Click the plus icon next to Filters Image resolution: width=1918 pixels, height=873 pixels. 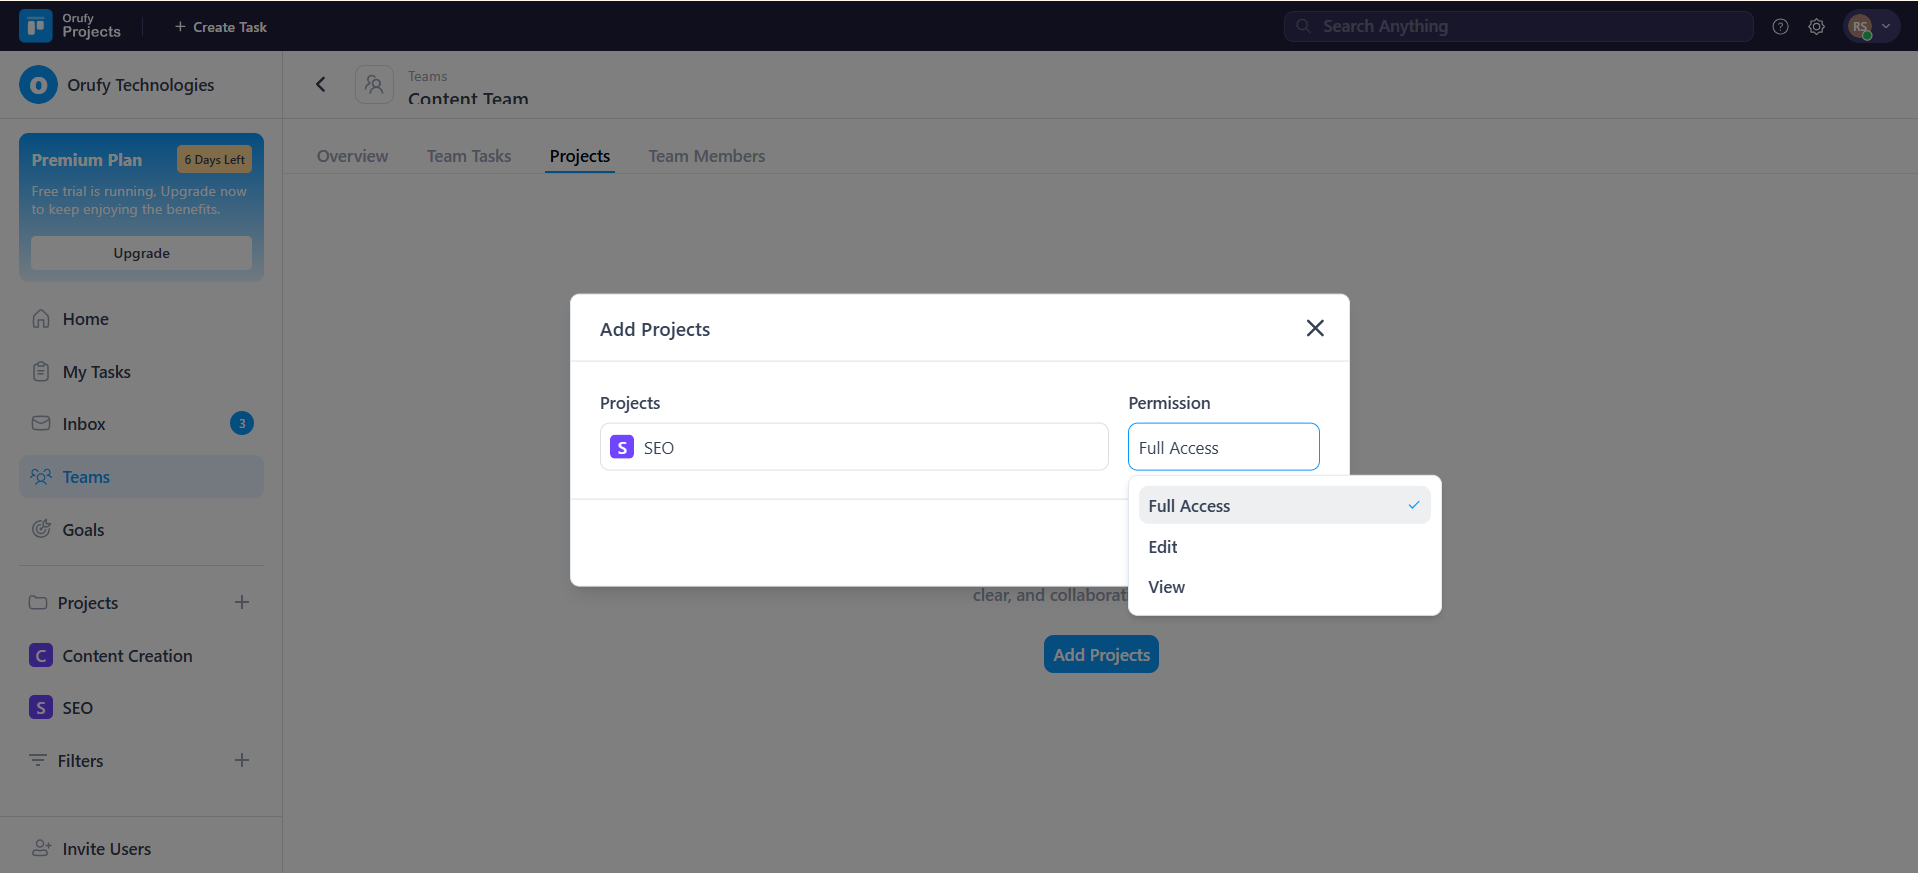tap(242, 760)
